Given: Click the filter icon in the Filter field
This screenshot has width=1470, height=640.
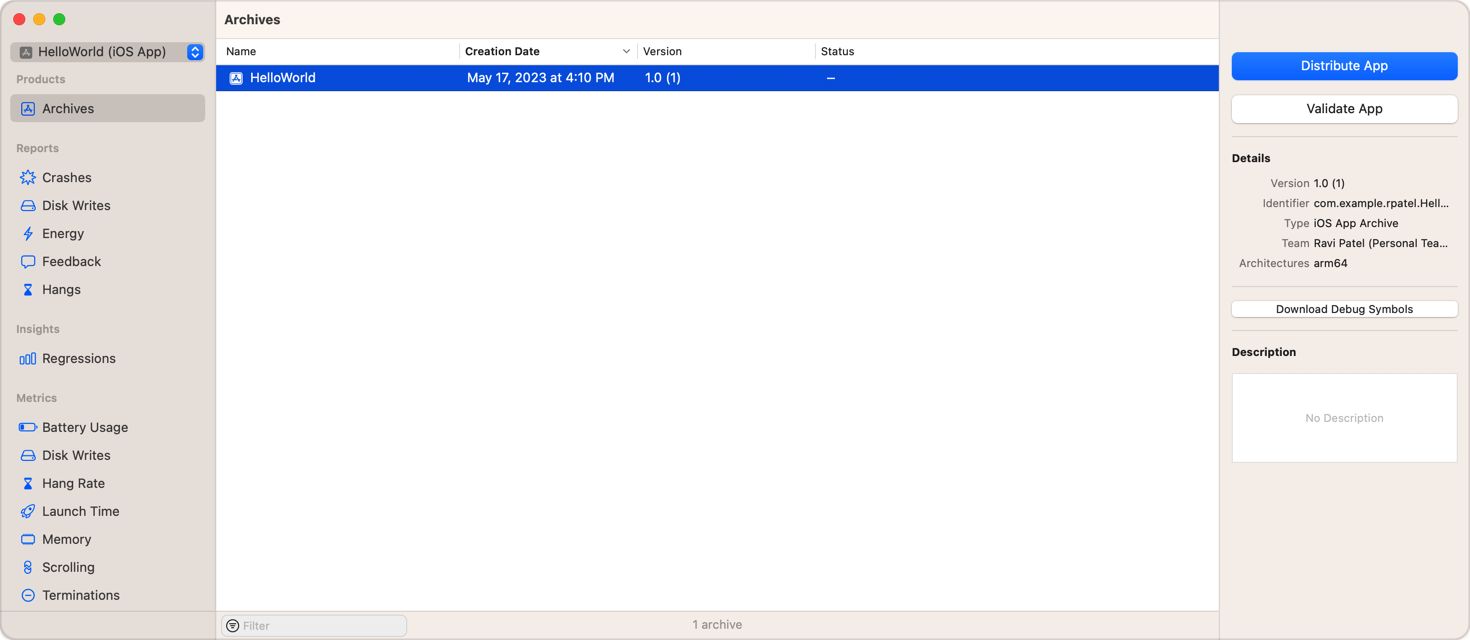Looking at the screenshot, I should pyautogui.click(x=233, y=626).
